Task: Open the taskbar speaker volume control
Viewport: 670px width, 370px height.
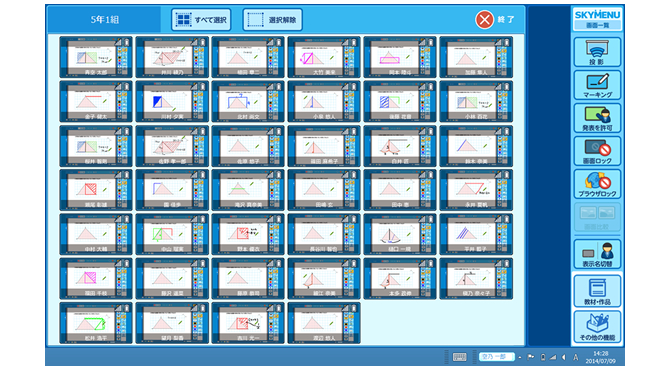Action: pos(564,357)
